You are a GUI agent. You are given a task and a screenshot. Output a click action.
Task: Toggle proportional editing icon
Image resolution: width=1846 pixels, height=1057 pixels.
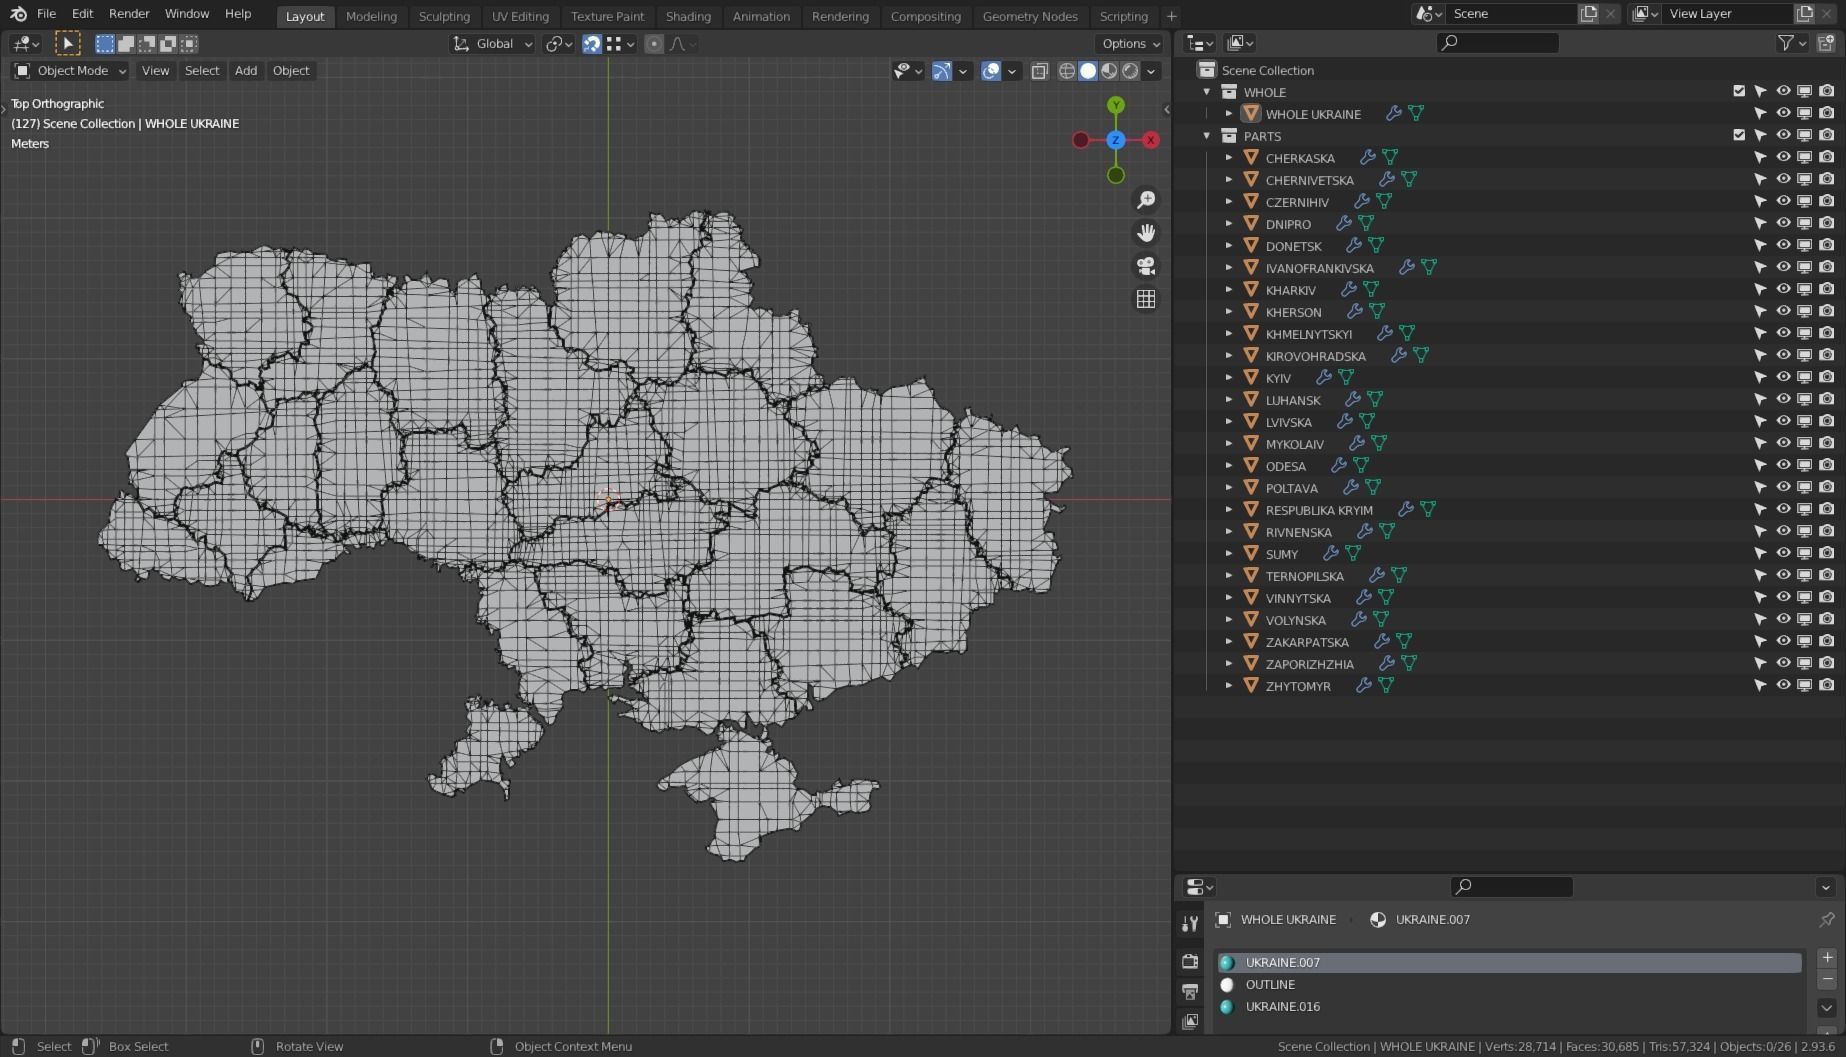pos(654,44)
